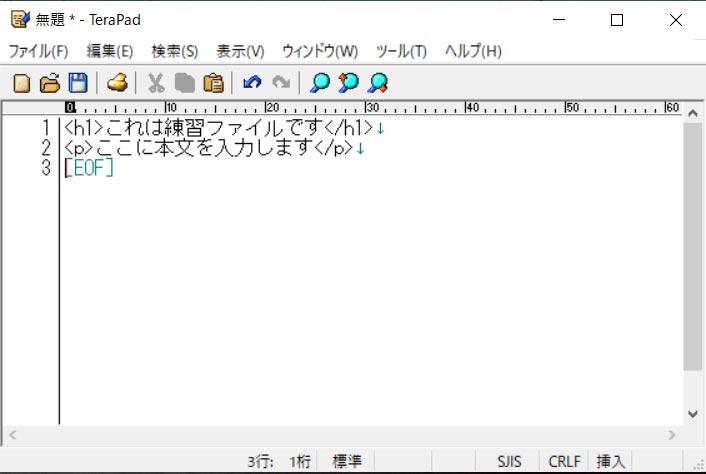The image size is (706, 474).
Task: Open the 表示(V) menu
Action: 240,51
